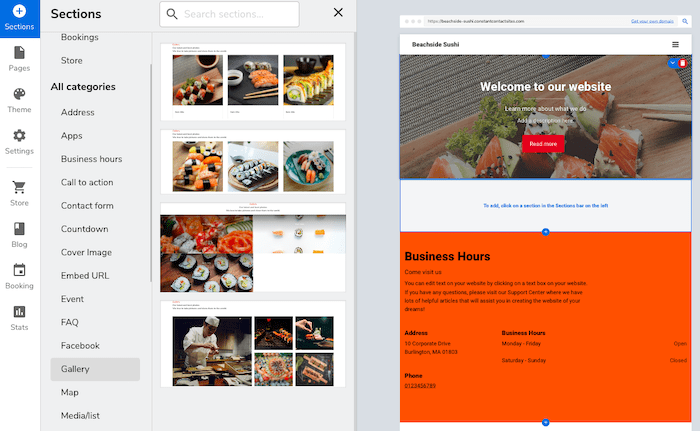Select the Countdown category
The width and height of the screenshot is (700, 431).
[x=84, y=229]
